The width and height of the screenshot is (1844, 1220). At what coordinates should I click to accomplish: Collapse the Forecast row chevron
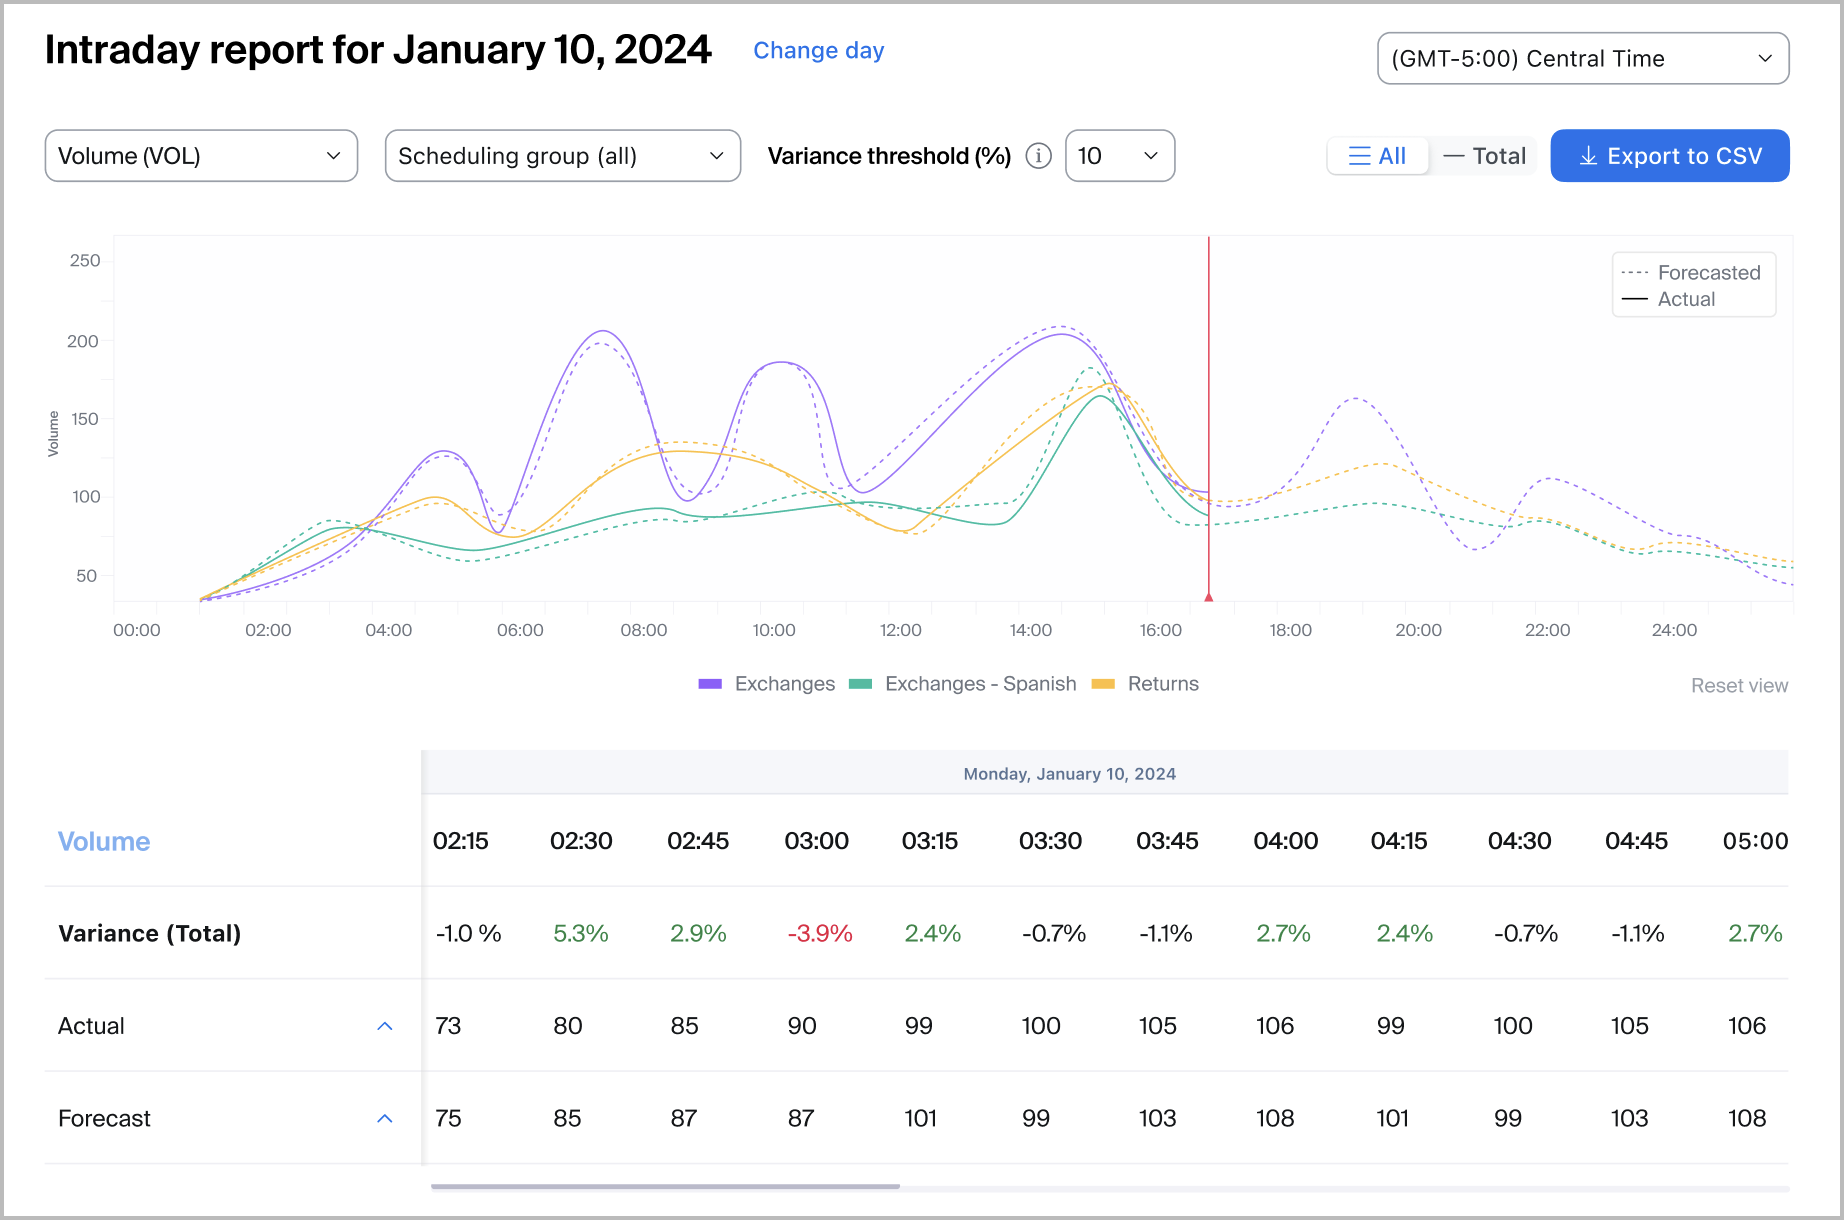(x=385, y=1118)
